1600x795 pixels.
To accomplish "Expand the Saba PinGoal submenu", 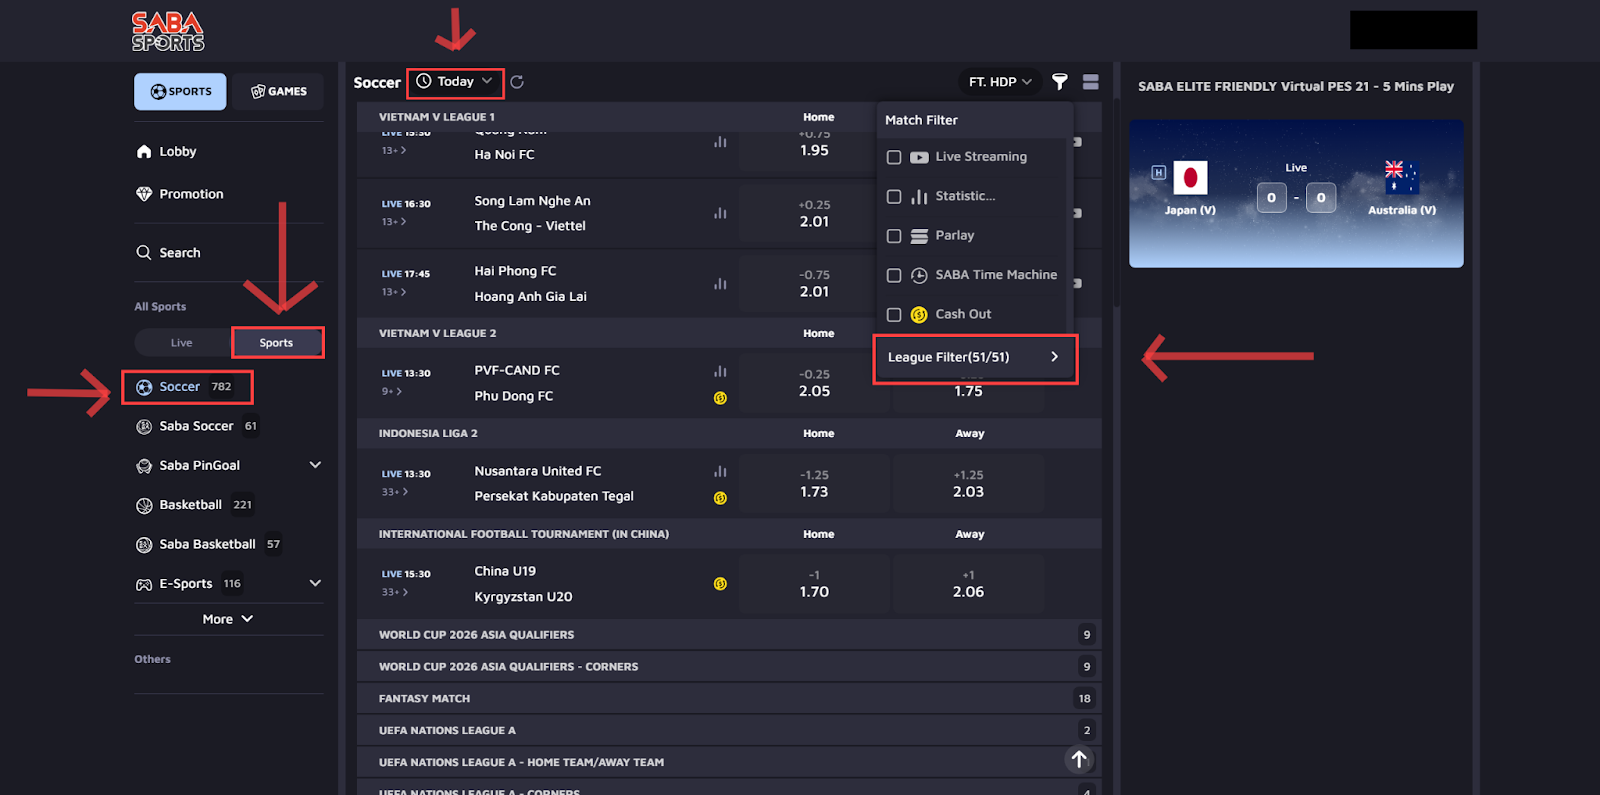I will point(315,465).
